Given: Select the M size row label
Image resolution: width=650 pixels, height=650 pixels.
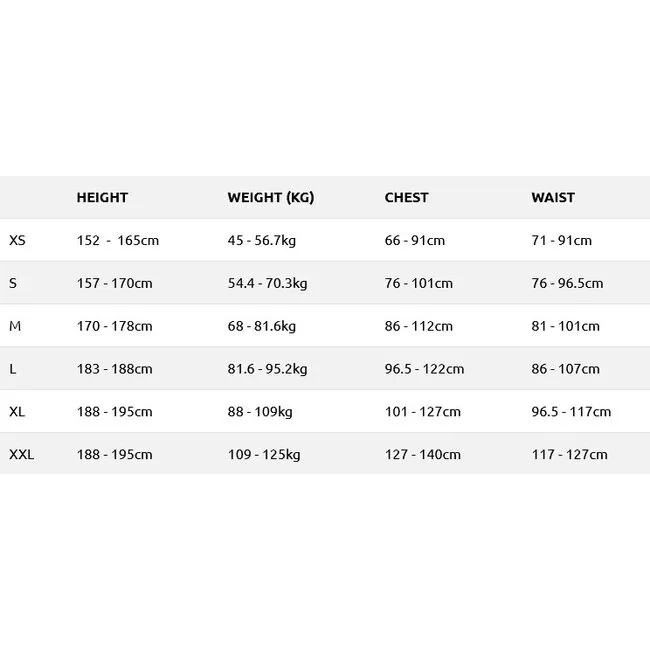Looking at the screenshot, I should pos(15,326).
